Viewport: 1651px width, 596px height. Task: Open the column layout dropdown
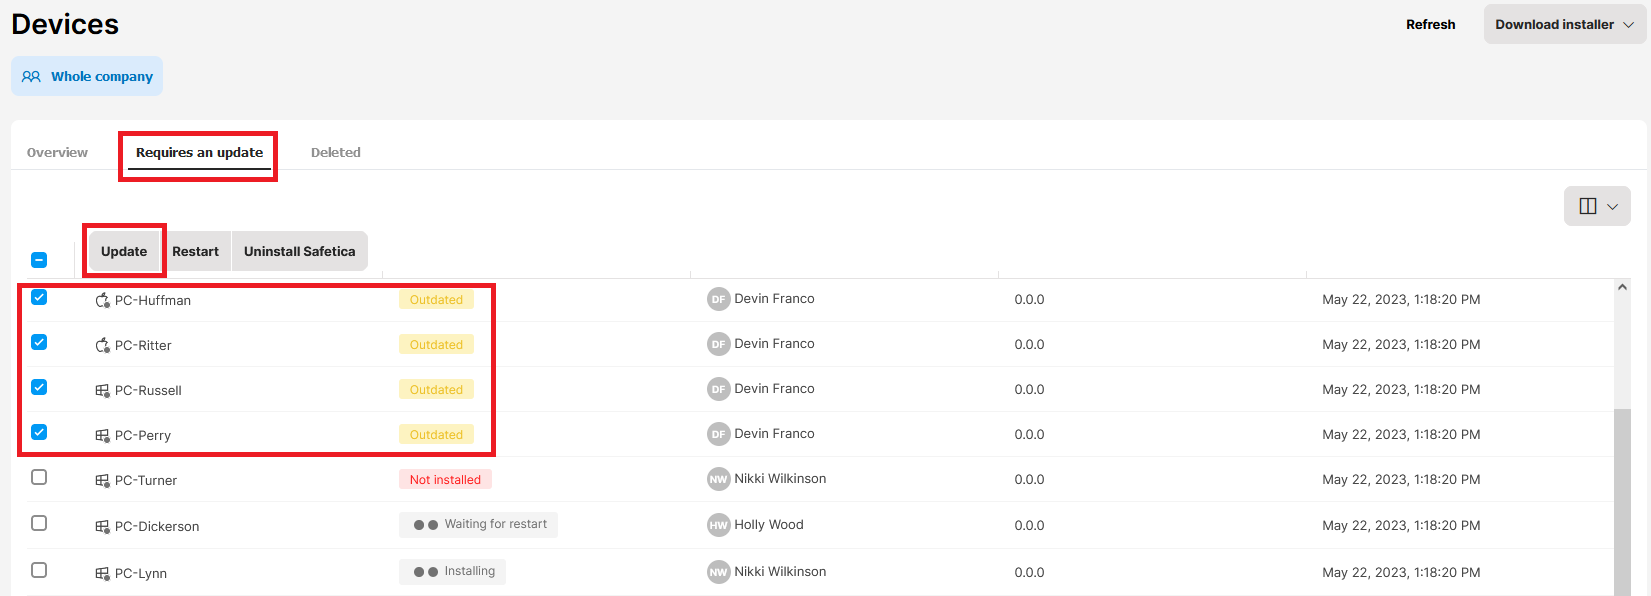1597,206
